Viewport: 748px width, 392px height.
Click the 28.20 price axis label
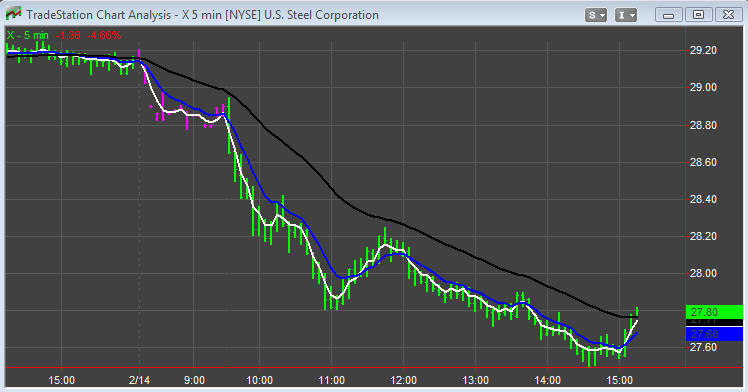(704, 237)
